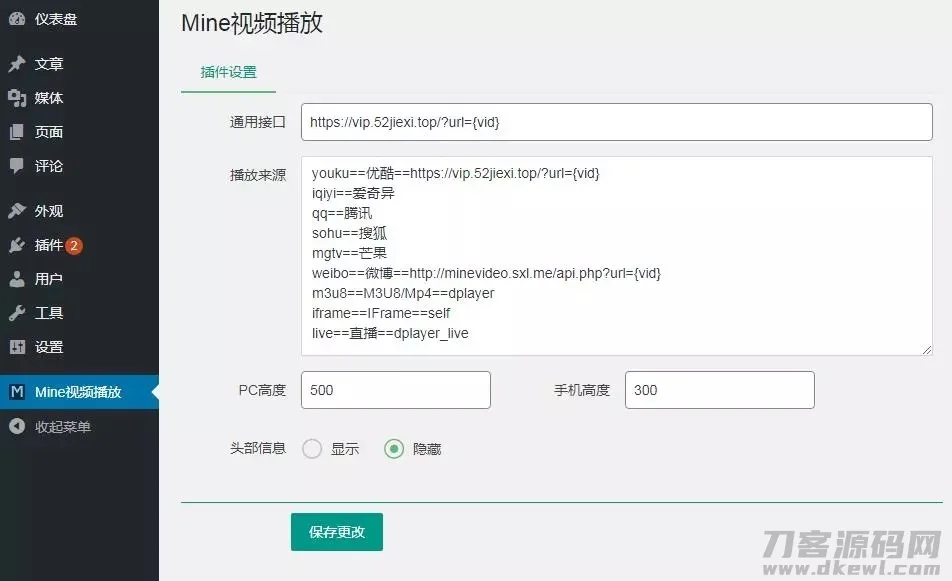952x581 pixels.
Task: Open the 媒体 media library icon
Action: (x=17, y=97)
